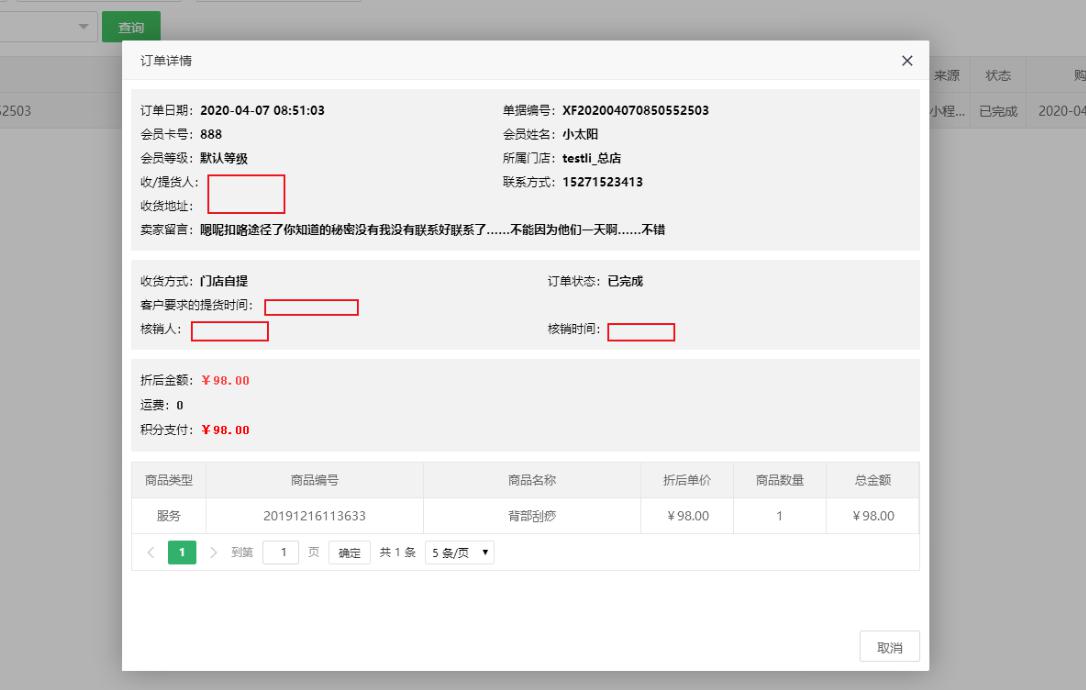Select page 1 in the pagination
Image resolution: width=1086 pixels, height=690 pixels.
pyautogui.click(x=182, y=552)
